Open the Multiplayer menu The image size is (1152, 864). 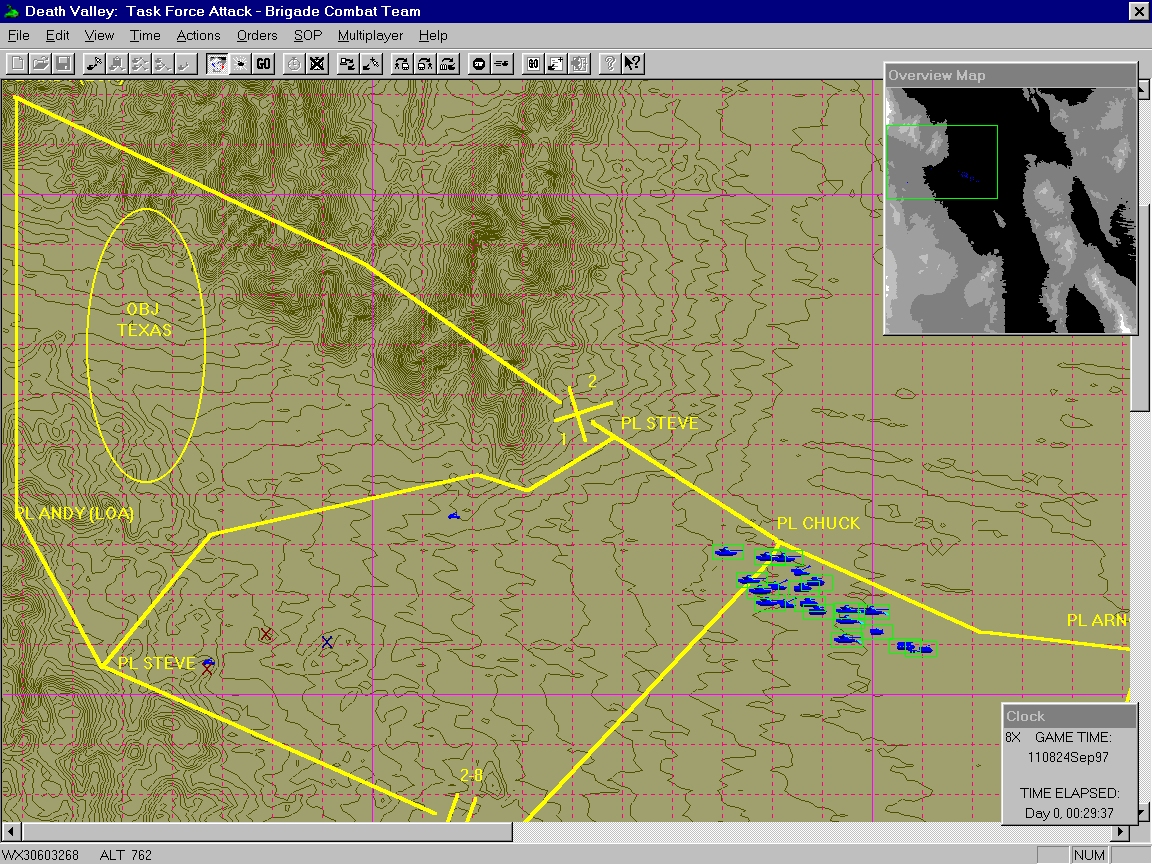(x=370, y=35)
